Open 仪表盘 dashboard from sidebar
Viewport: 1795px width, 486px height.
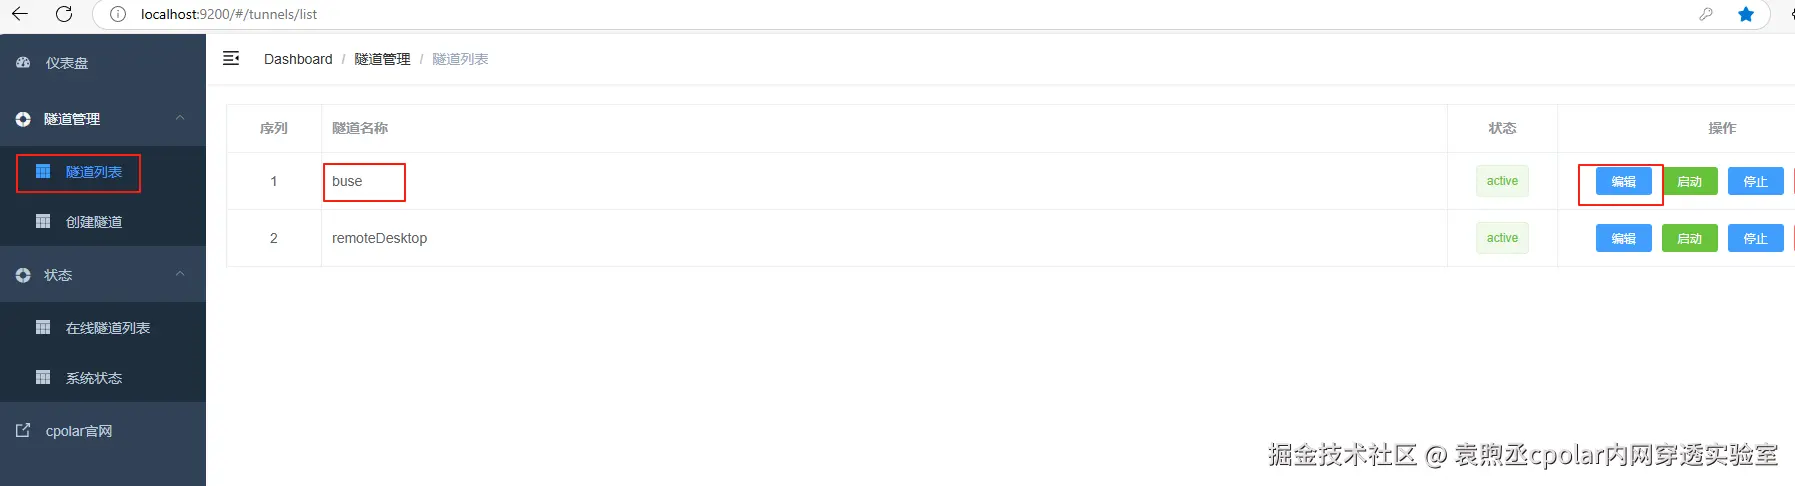coord(67,63)
